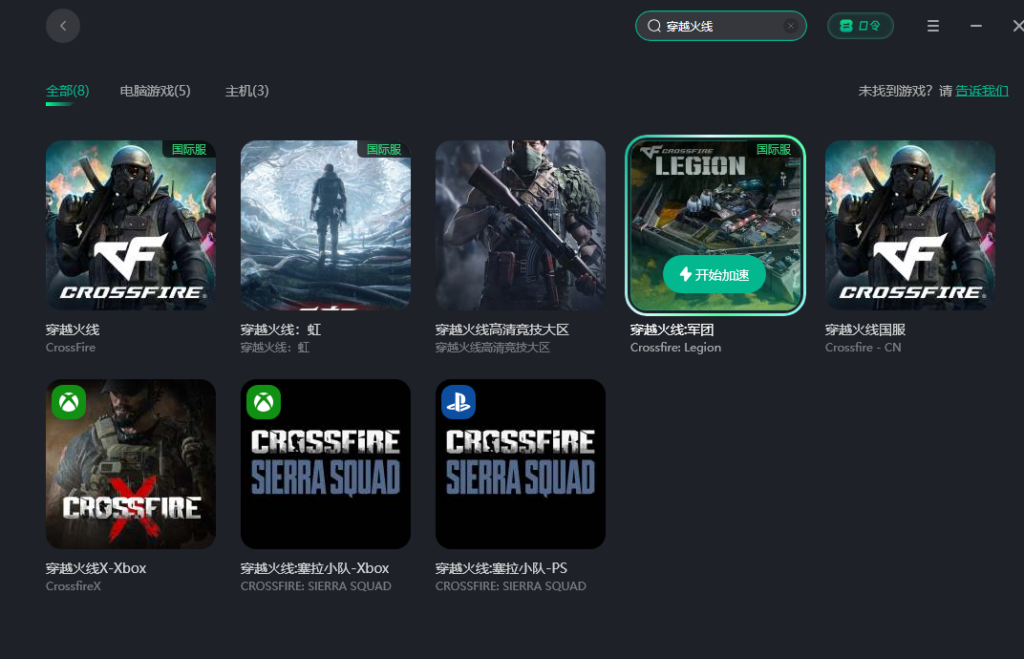Screen dimensions: 1024x659
Task: Open the hamburger menu
Action: point(933,26)
